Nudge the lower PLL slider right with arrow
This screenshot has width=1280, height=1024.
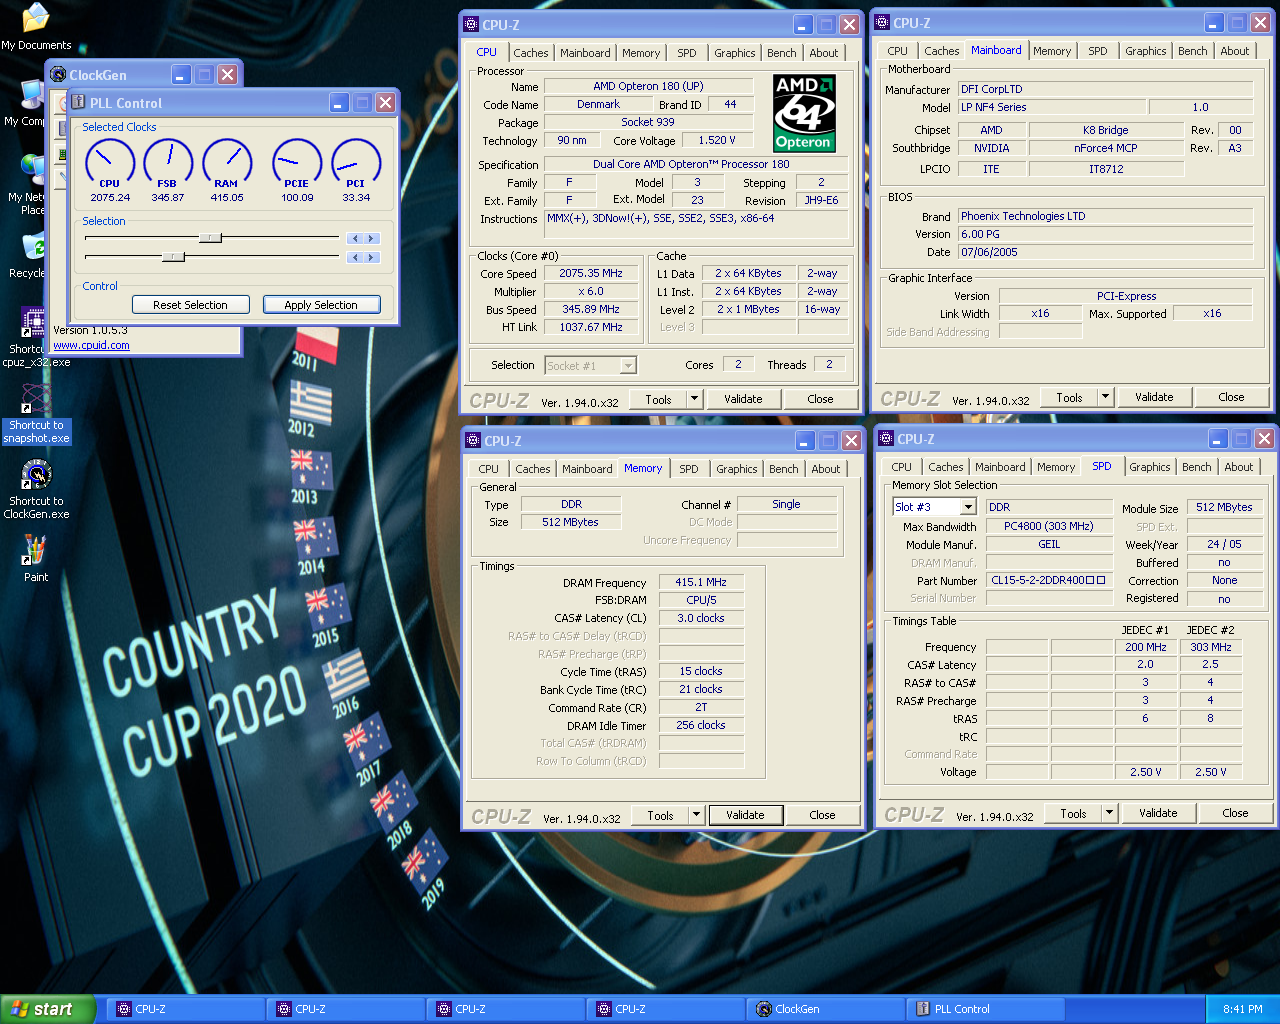[372, 257]
